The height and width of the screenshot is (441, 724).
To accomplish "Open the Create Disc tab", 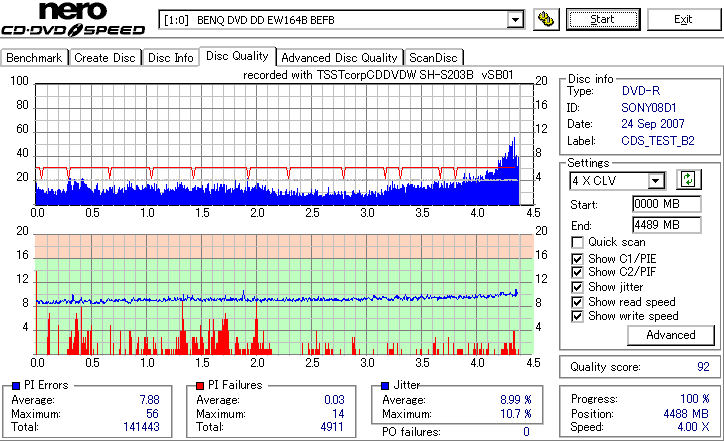I will pos(105,58).
